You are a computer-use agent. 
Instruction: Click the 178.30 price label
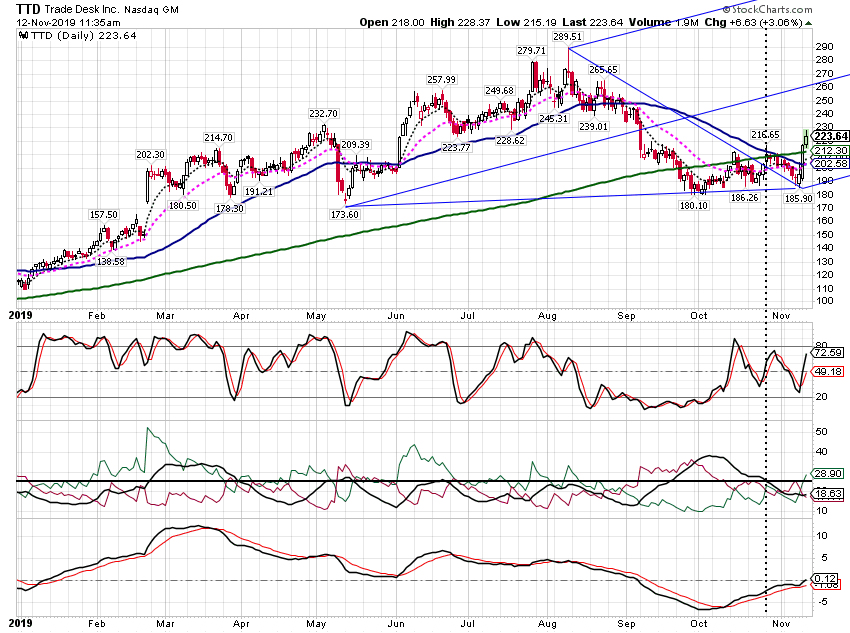(x=229, y=209)
